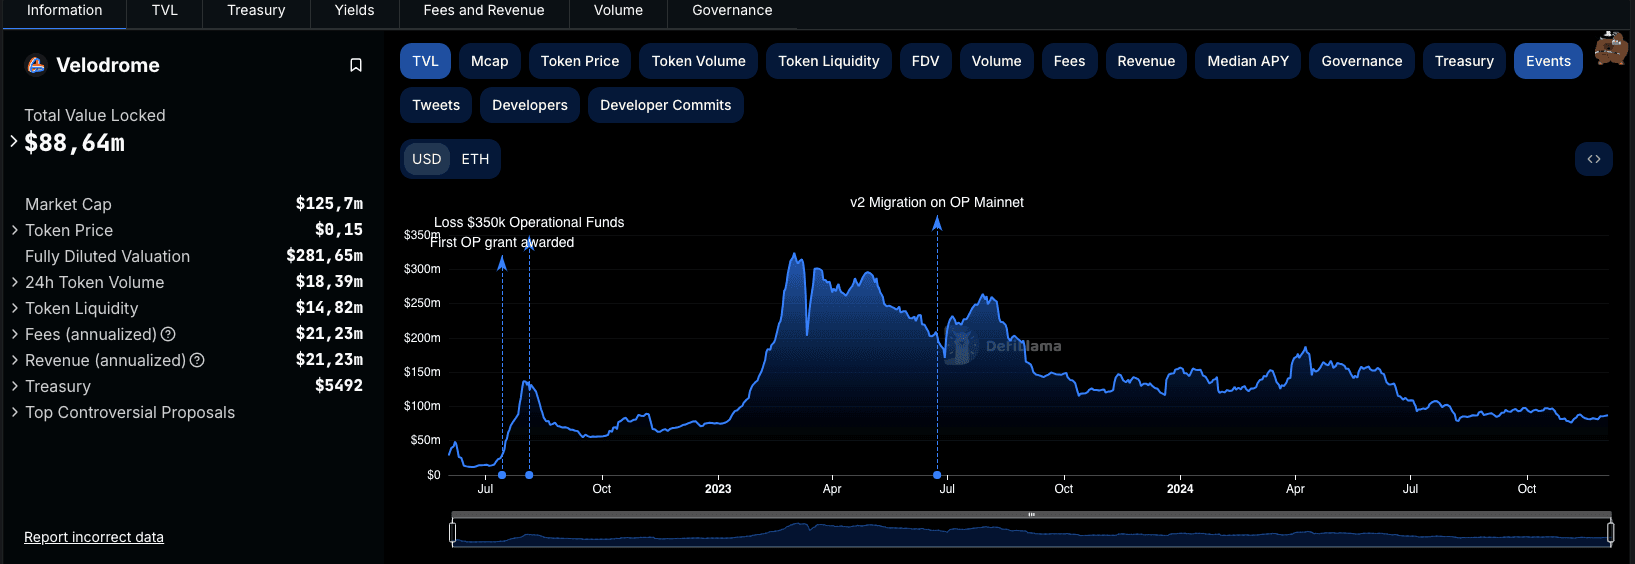Click the left handle of range slider
The image size is (1635, 564).
tap(453, 533)
